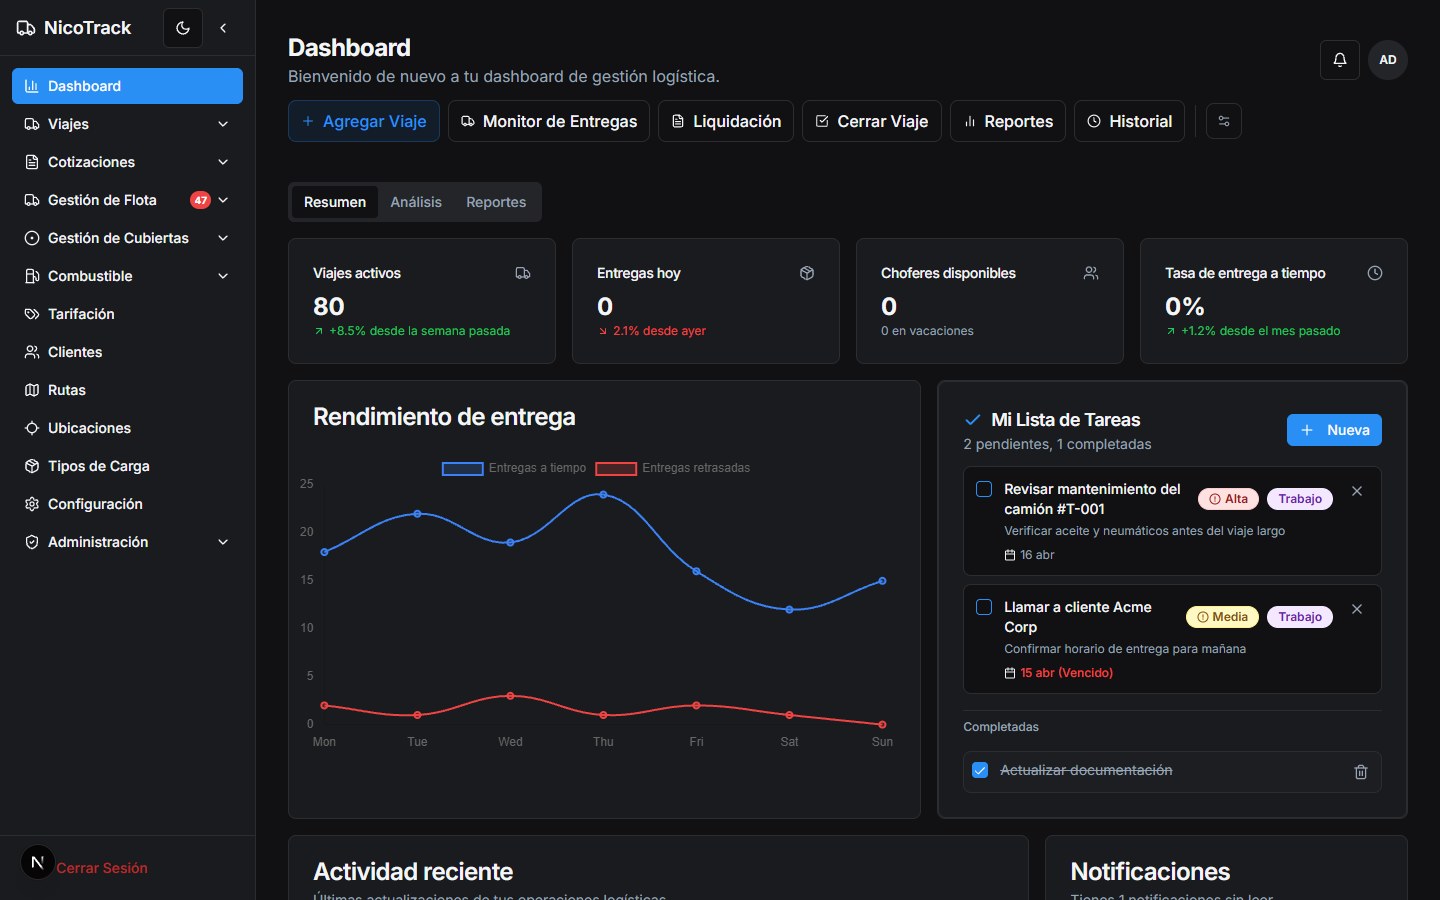Go to Clientes in the sidebar
Image resolution: width=1440 pixels, height=900 pixels.
[127, 352]
